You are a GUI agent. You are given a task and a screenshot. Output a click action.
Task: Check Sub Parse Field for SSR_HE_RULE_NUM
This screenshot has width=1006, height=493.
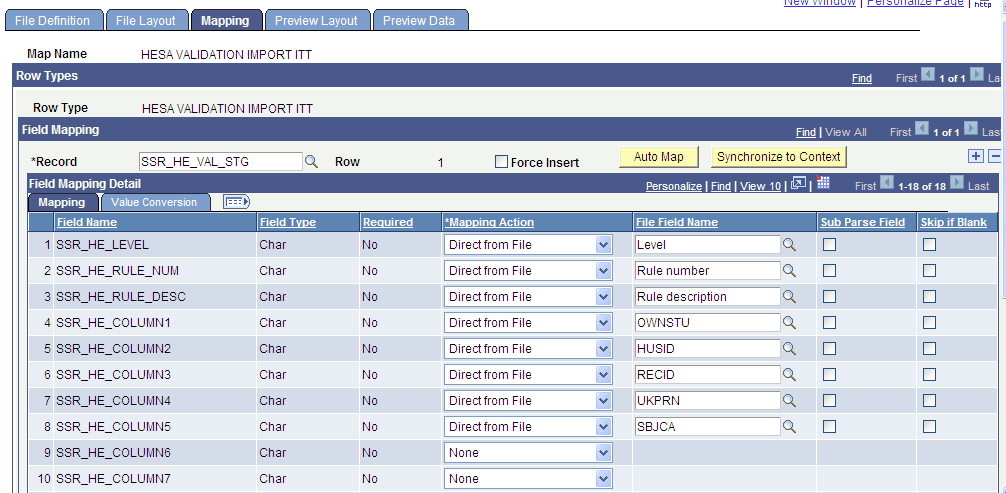[830, 271]
